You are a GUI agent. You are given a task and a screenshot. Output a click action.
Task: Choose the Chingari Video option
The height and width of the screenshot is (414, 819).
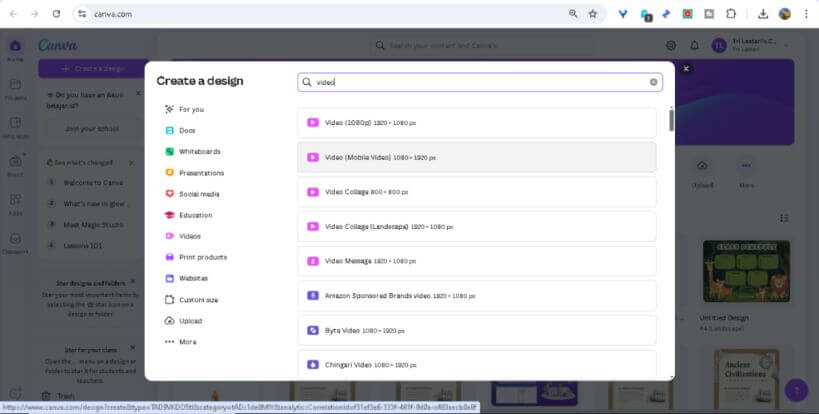point(477,364)
